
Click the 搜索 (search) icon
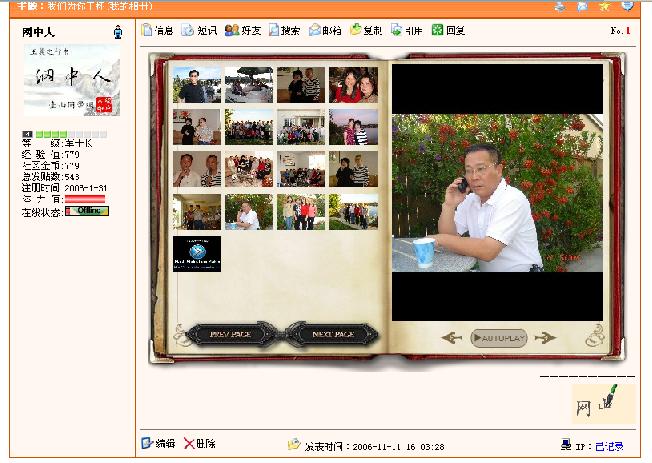coord(284,30)
